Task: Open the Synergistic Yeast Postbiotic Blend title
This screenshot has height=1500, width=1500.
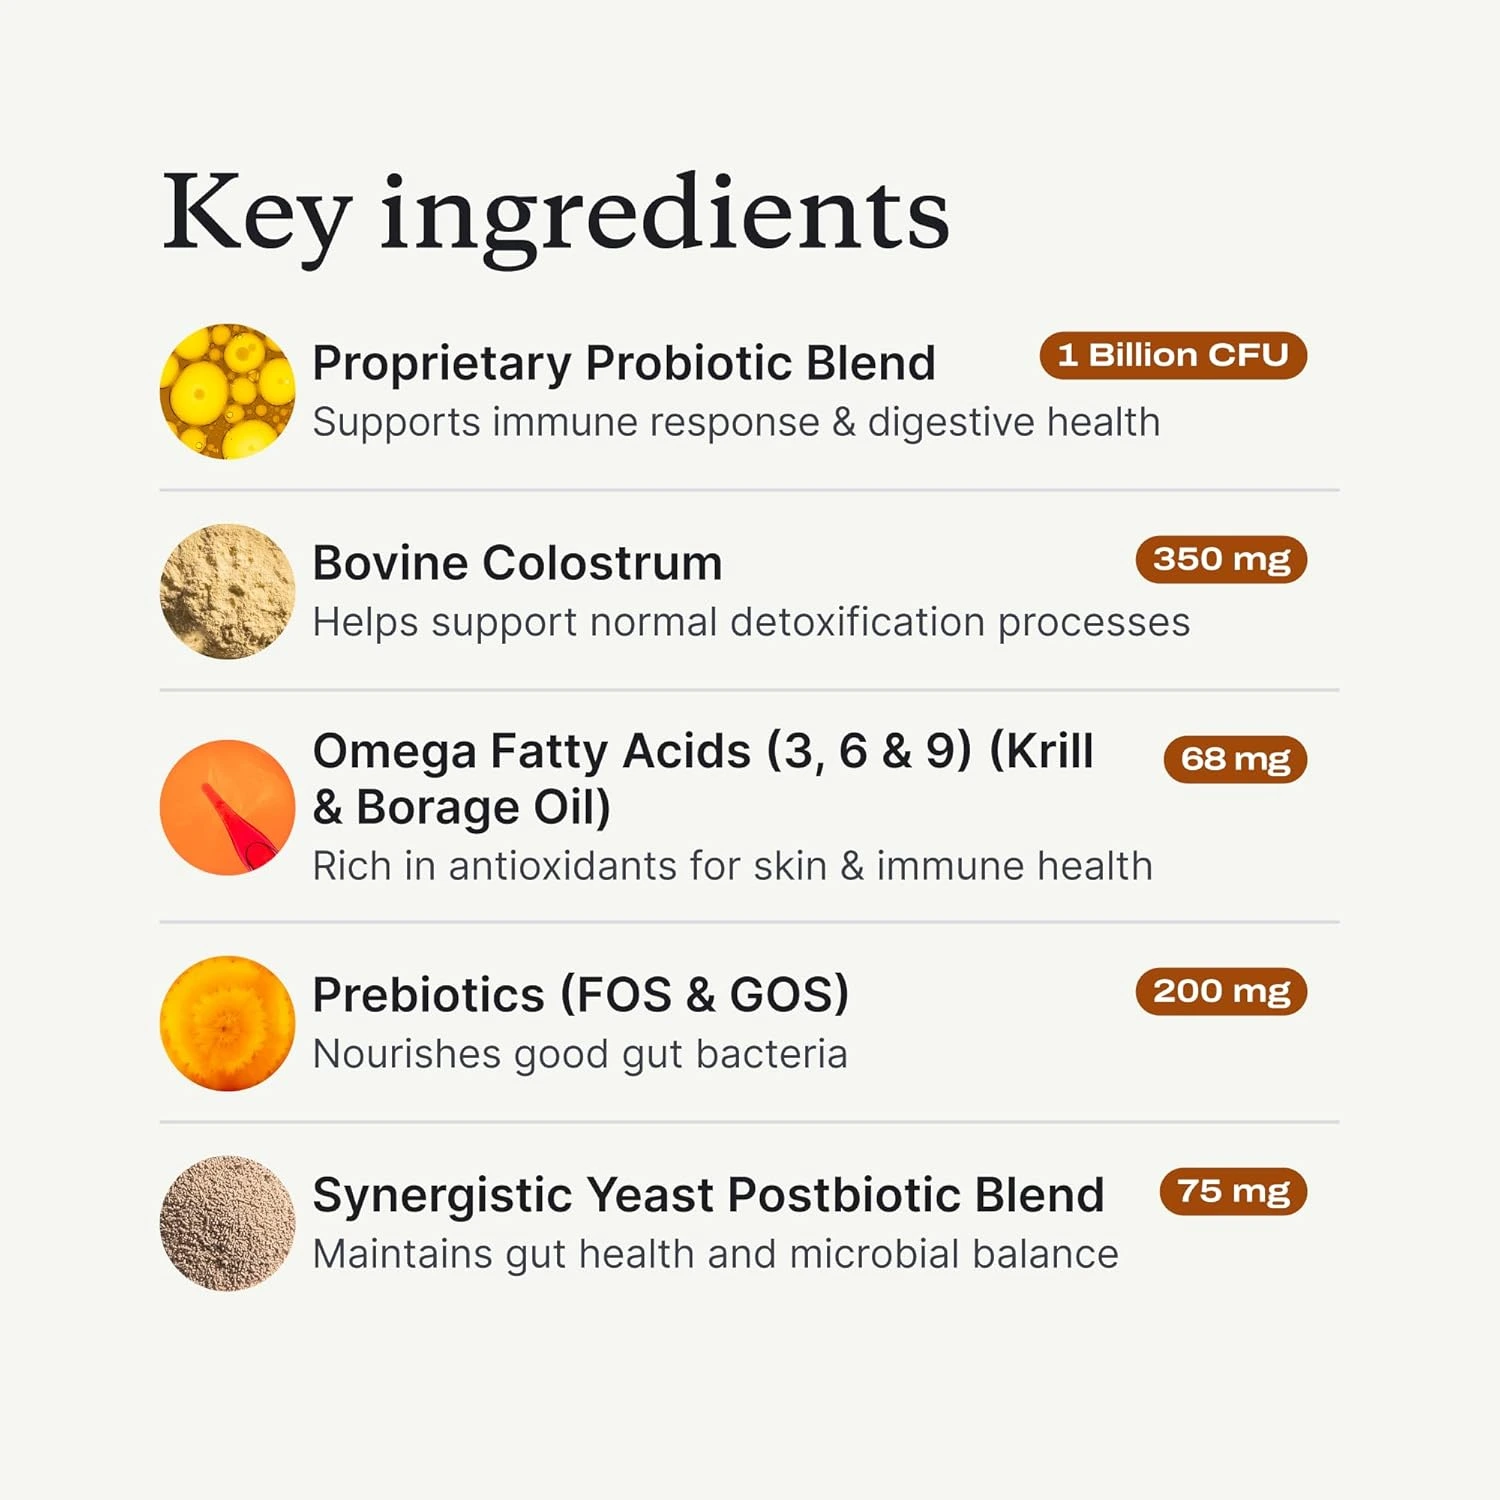Action: (x=708, y=1195)
